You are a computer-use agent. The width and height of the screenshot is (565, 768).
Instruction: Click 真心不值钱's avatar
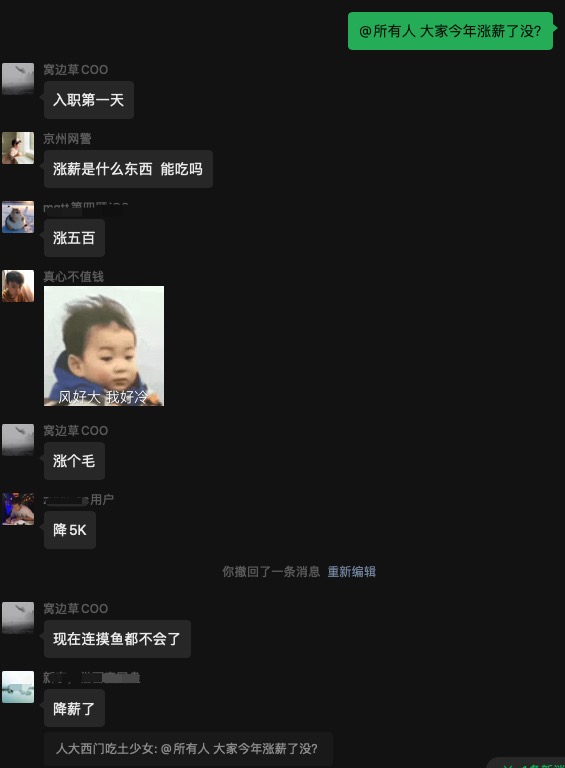(18, 286)
